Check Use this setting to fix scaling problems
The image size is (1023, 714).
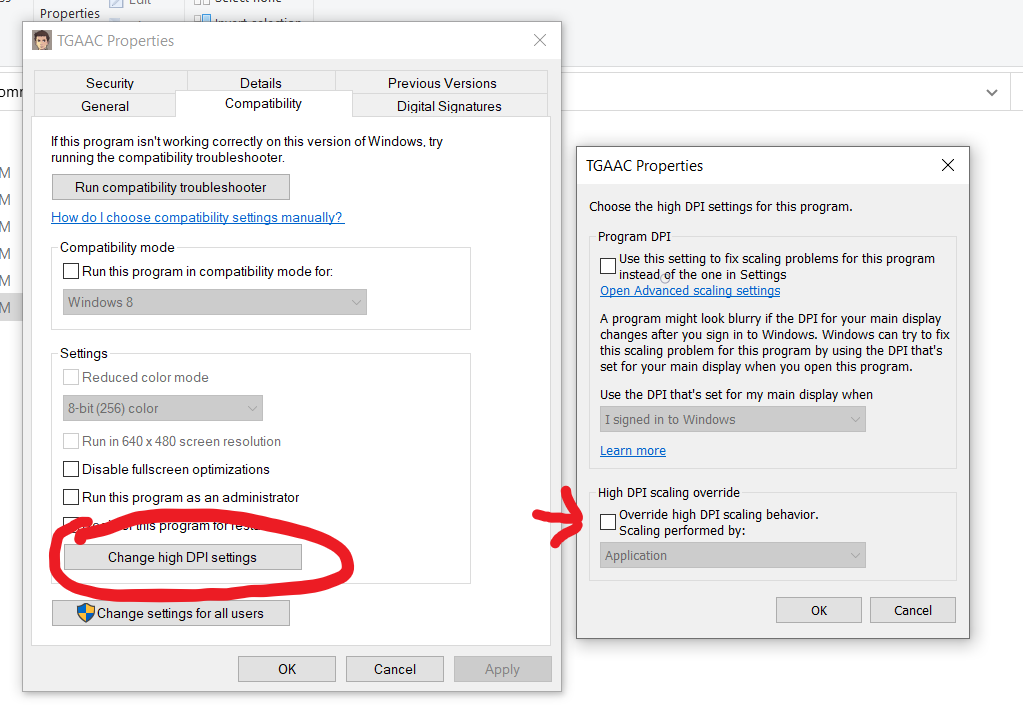[x=608, y=266]
